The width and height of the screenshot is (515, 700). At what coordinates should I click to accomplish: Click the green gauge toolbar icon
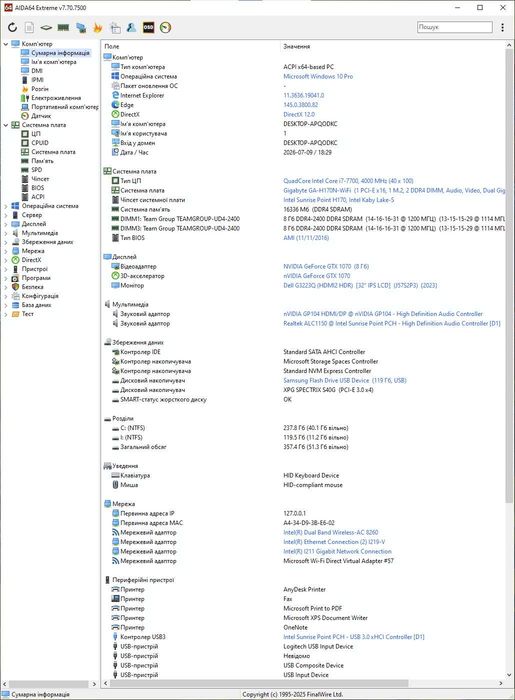click(166, 28)
